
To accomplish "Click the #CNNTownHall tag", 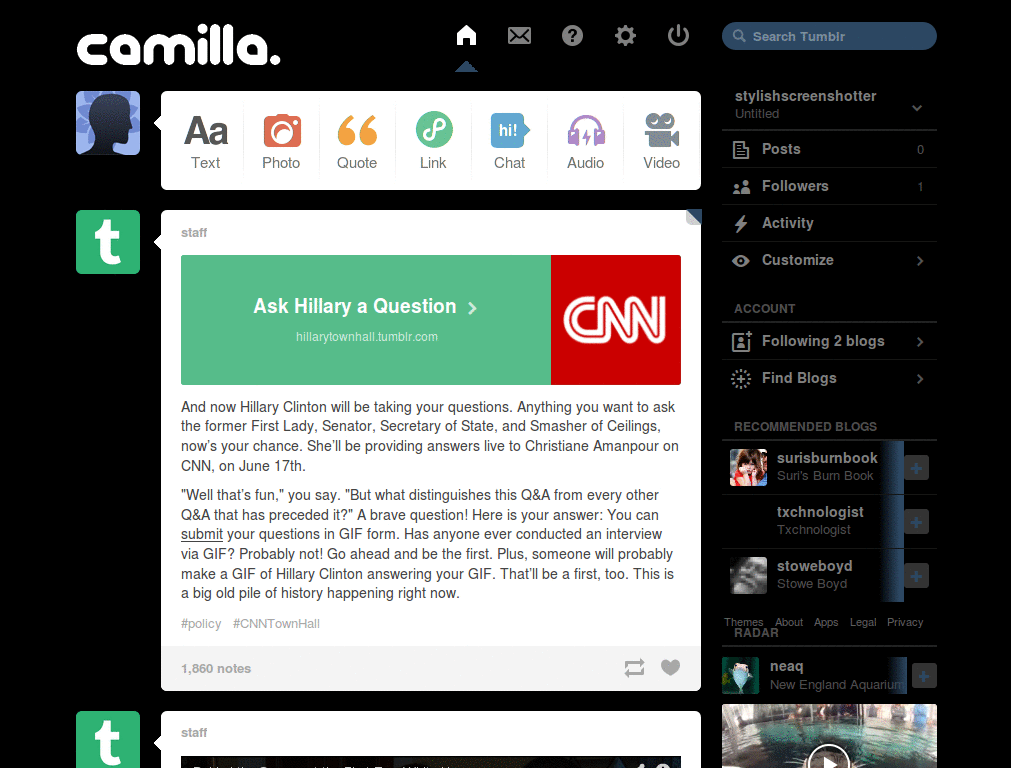I will pos(276,624).
